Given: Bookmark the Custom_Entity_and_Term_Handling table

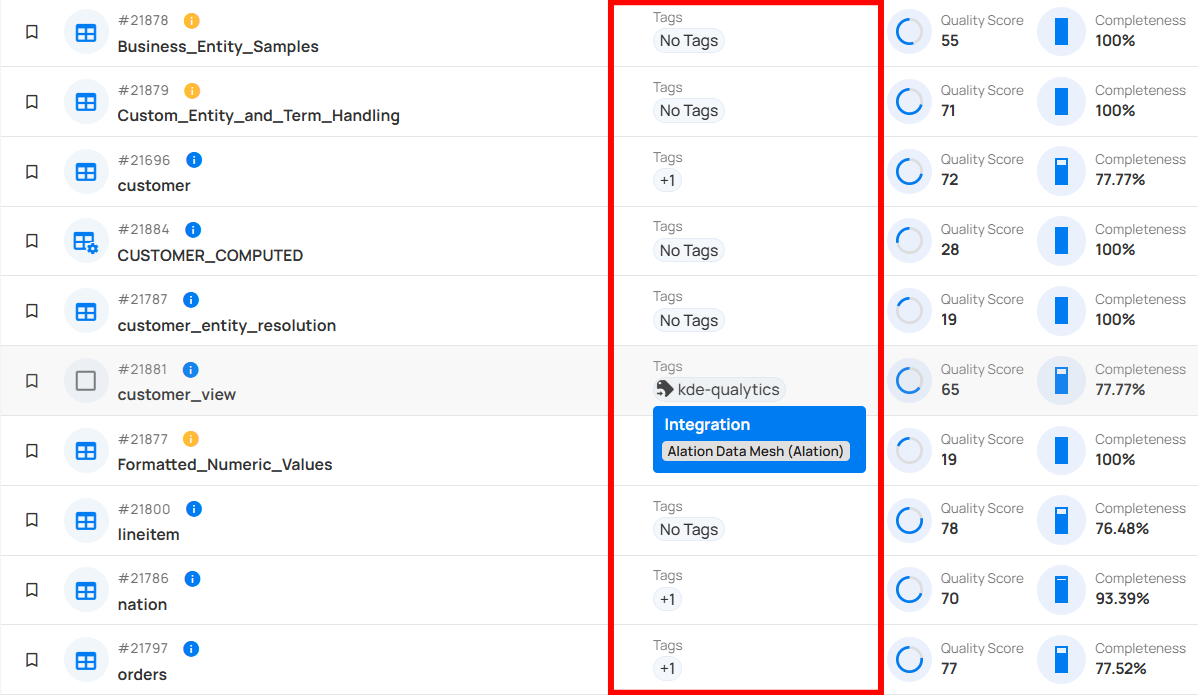Looking at the screenshot, I should (x=31, y=101).
